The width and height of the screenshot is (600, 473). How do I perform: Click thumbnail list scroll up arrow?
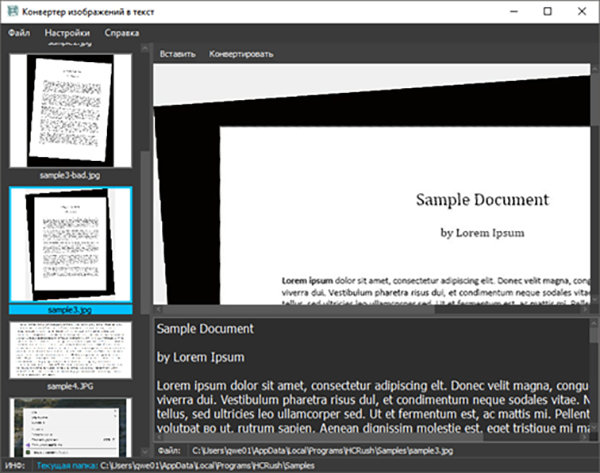pyautogui.click(x=145, y=49)
